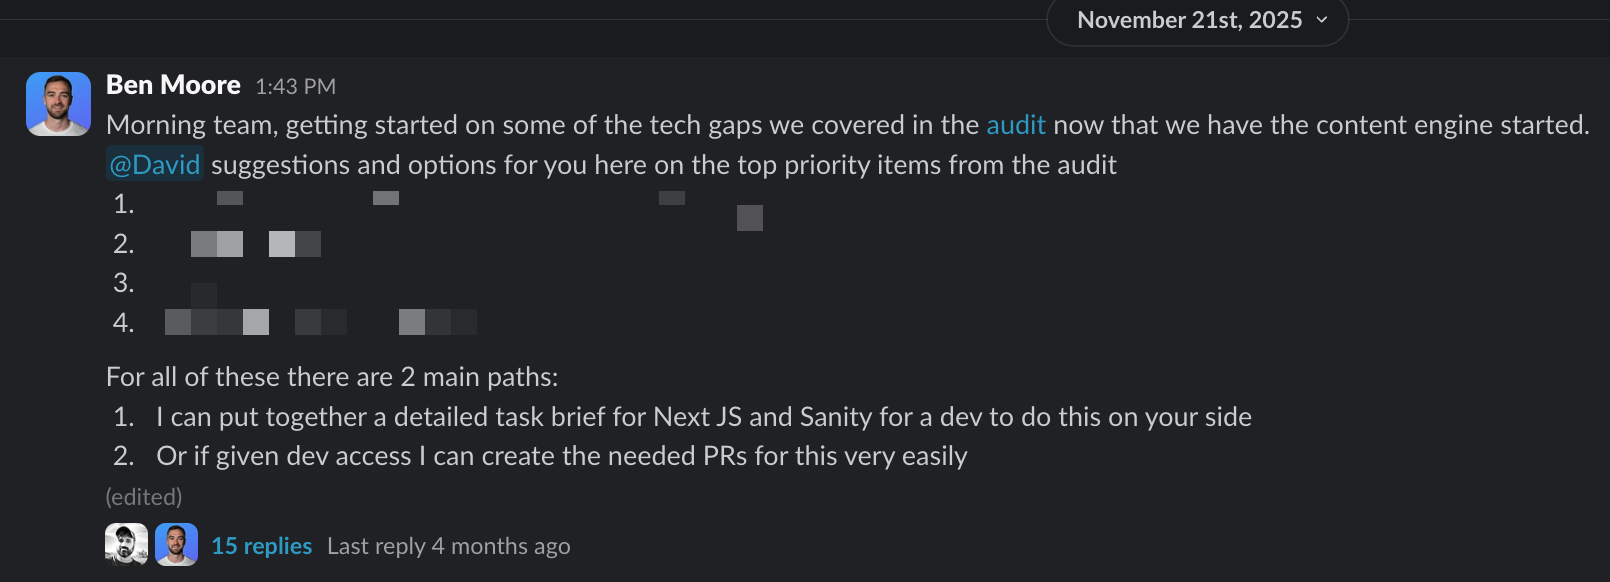The width and height of the screenshot is (1610, 582).
Task: Open the 15 replies thread
Action: point(261,546)
